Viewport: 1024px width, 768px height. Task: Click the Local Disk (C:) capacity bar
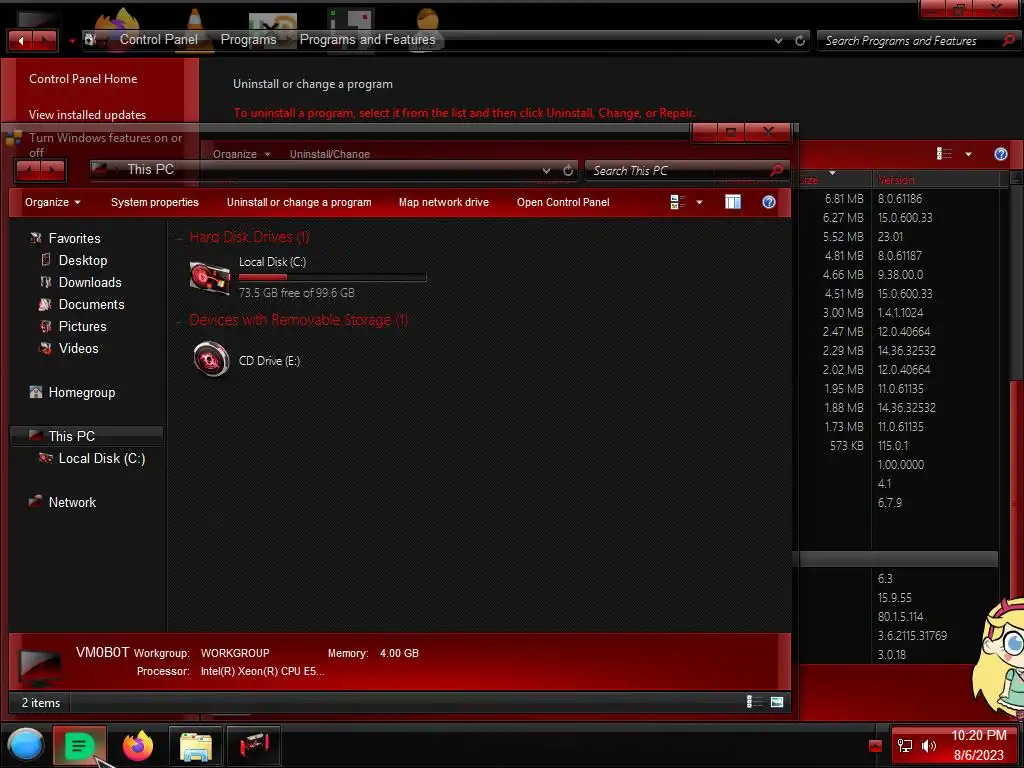(332, 278)
